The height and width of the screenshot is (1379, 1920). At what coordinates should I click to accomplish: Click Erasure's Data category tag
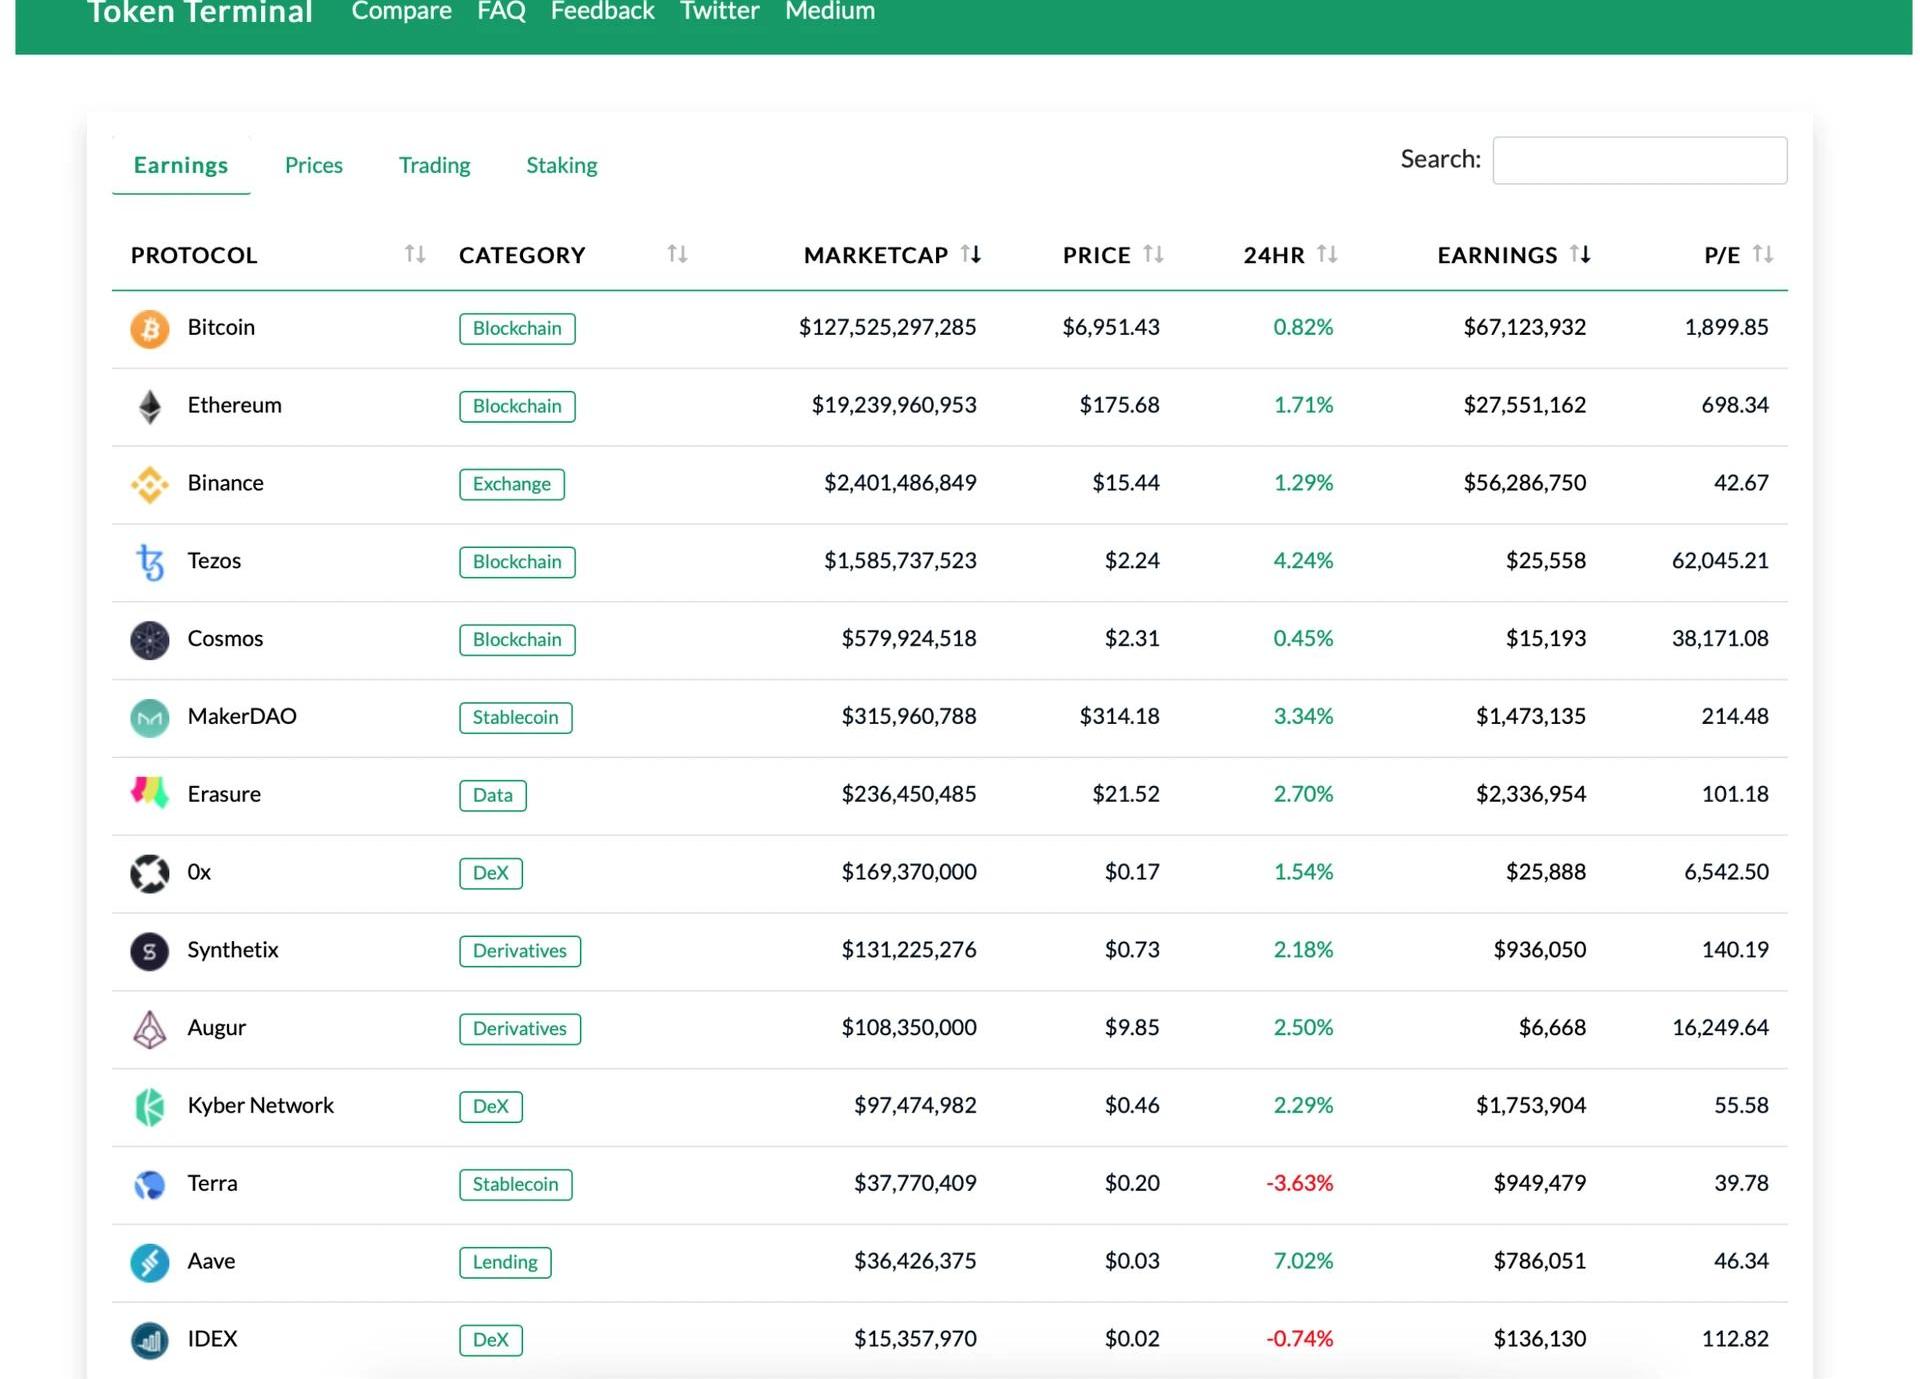[493, 795]
